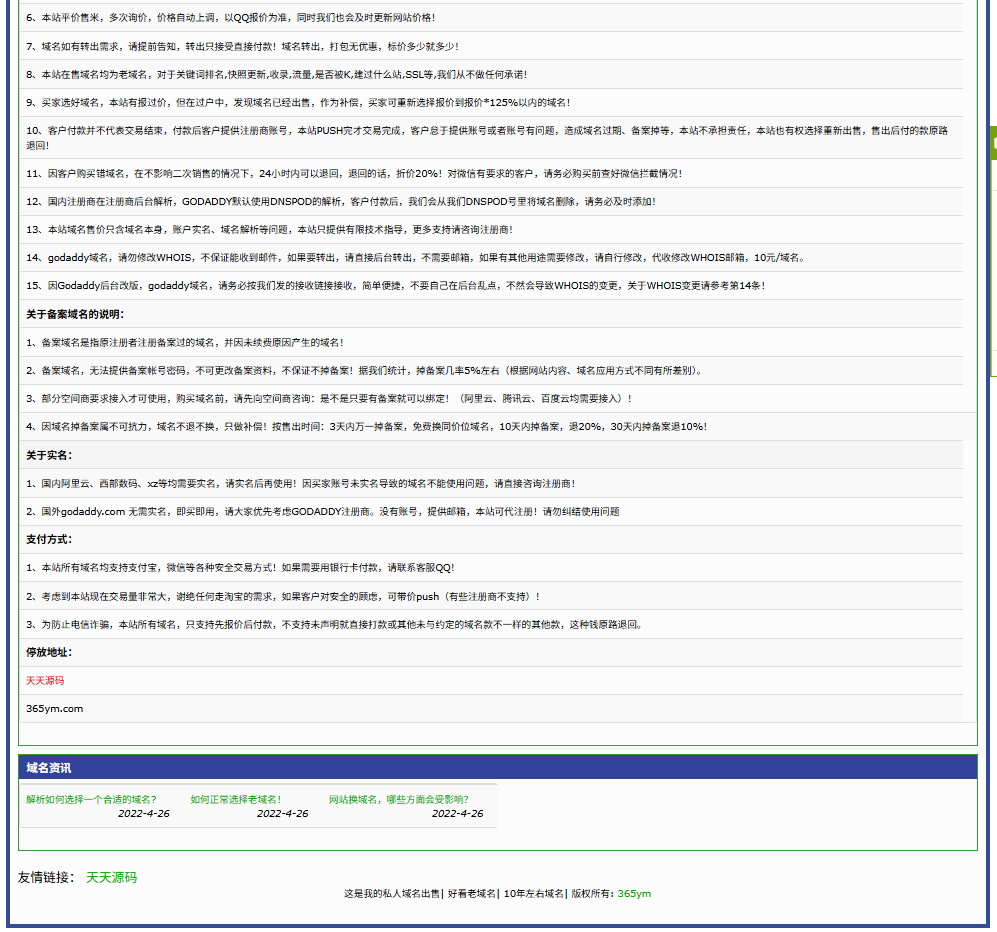Open article 解析如何选择一个合适的域名?
This screenshot has height=932, width=997.
pos(91,800)
